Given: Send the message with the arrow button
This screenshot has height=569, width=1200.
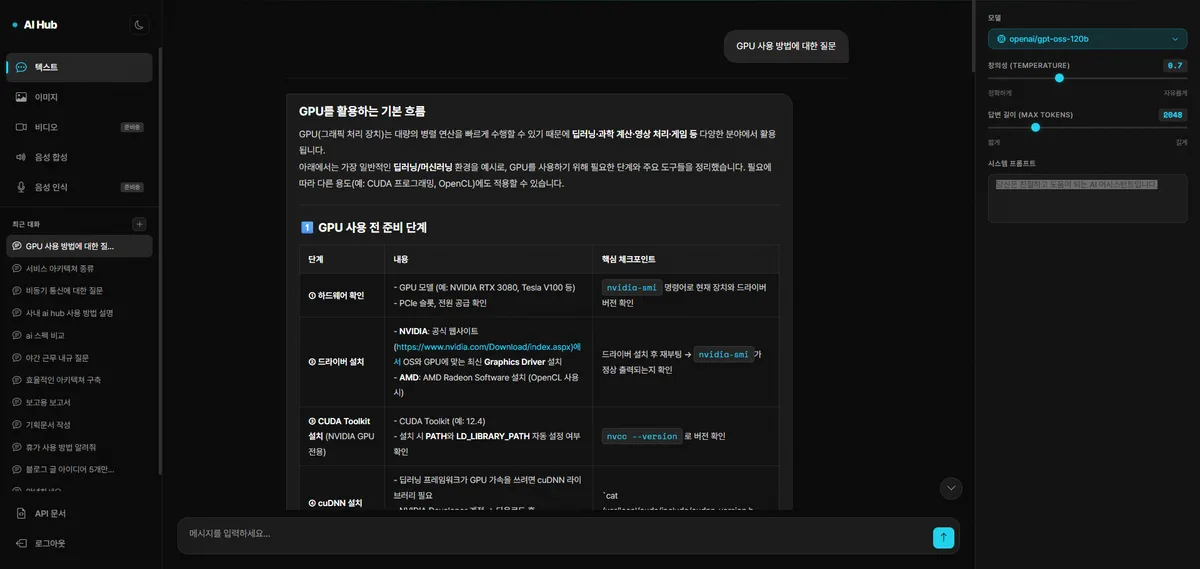Looking at the screenshot, I should point(943,537).
